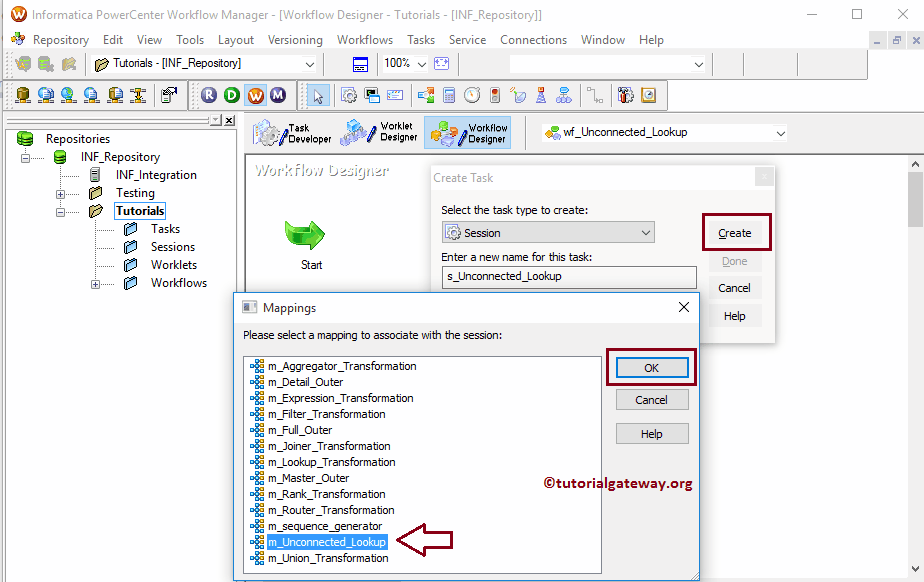Image resolution: width=924 pixels, height=582 pixels.
Task: Select the Sessions folder in the tree
Action: coord(173,247)
